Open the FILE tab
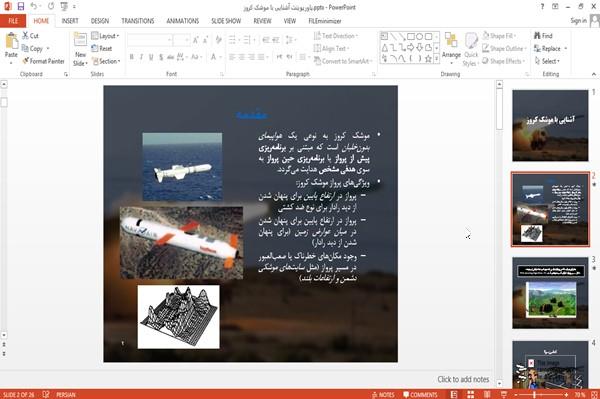The image size is (600, 399). [x=13, y=21]
